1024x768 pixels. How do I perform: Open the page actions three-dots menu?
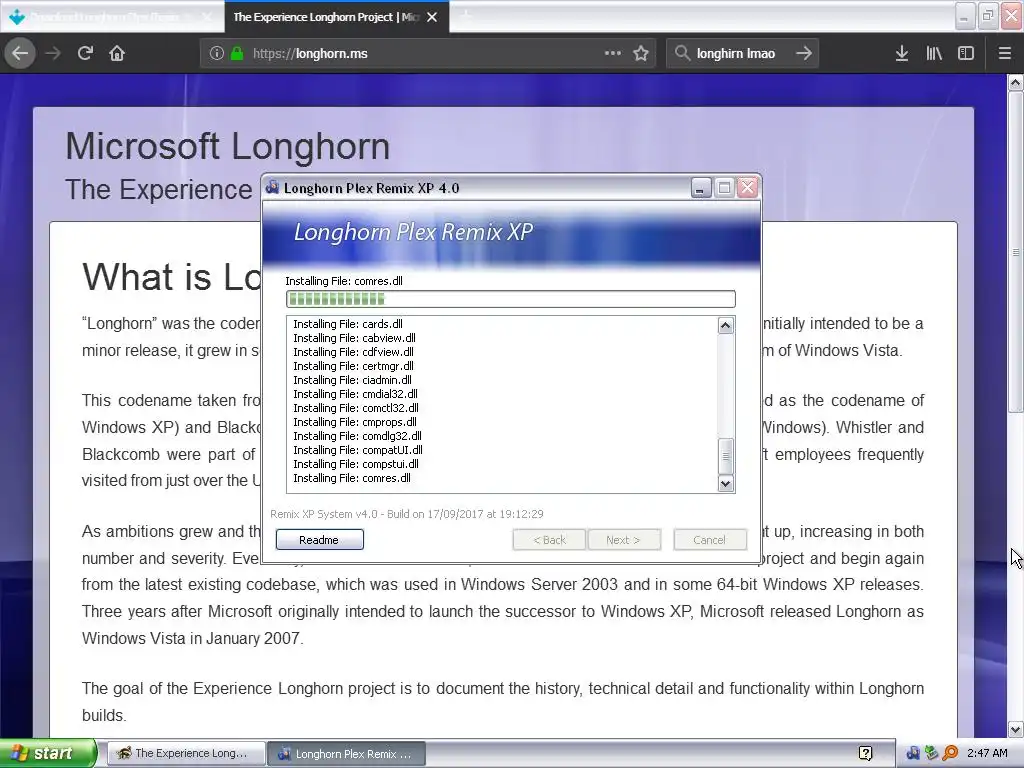coord(613,53)
